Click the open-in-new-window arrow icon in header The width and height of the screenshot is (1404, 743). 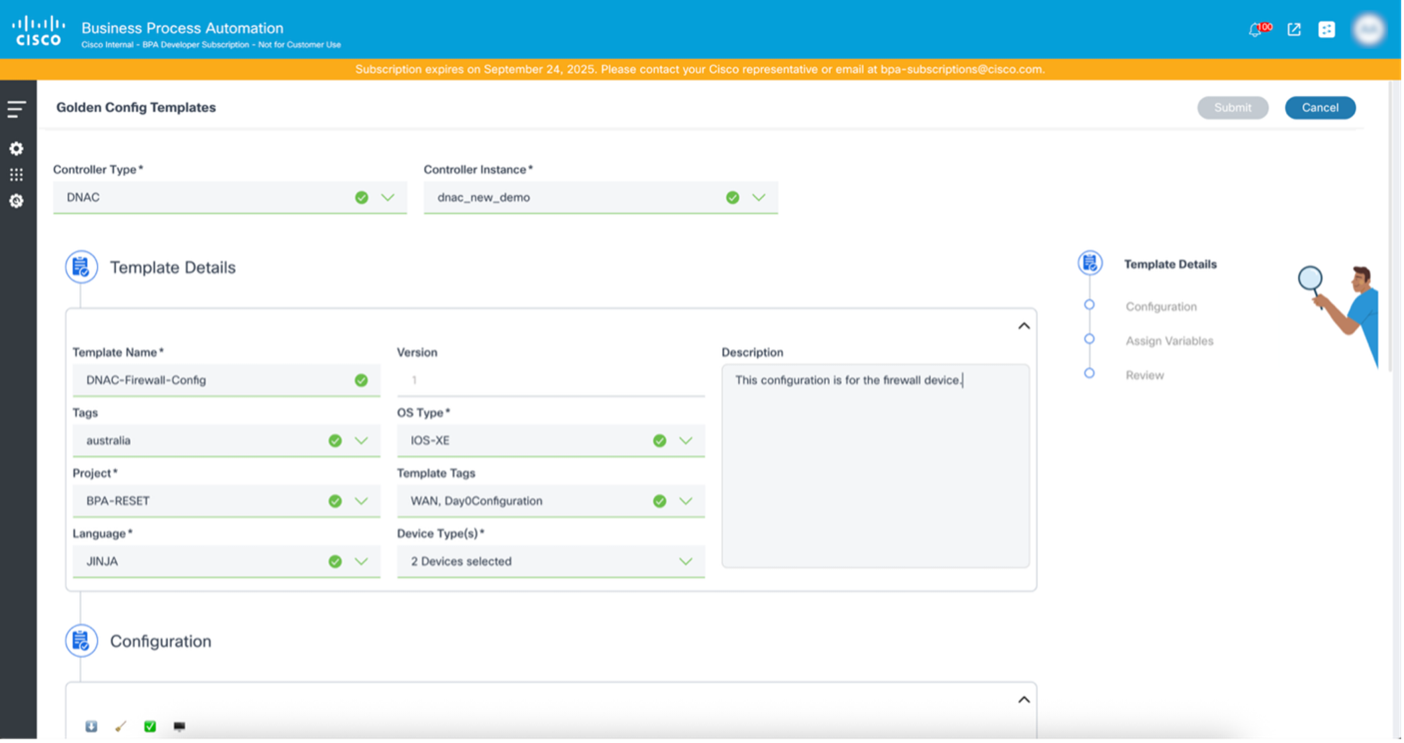[x=1294, y=30]
